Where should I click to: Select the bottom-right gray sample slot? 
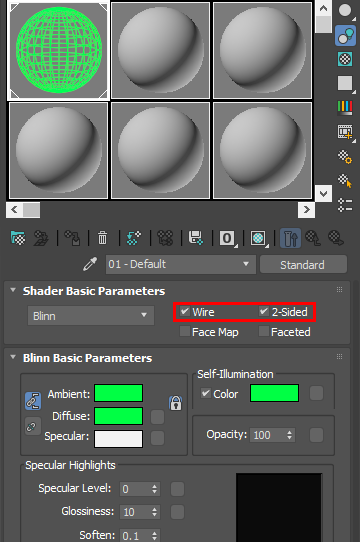(x=262, y=151)
